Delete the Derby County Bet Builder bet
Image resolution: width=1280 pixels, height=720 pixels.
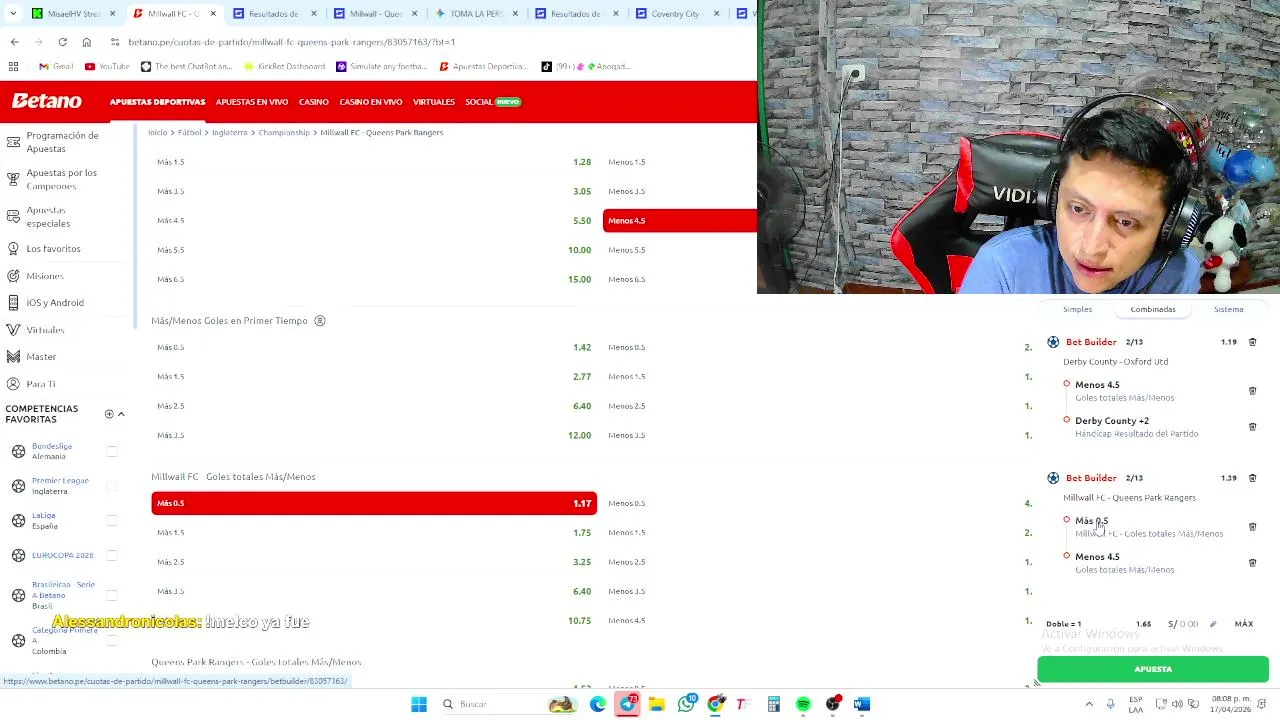(x=1252, y=342)
